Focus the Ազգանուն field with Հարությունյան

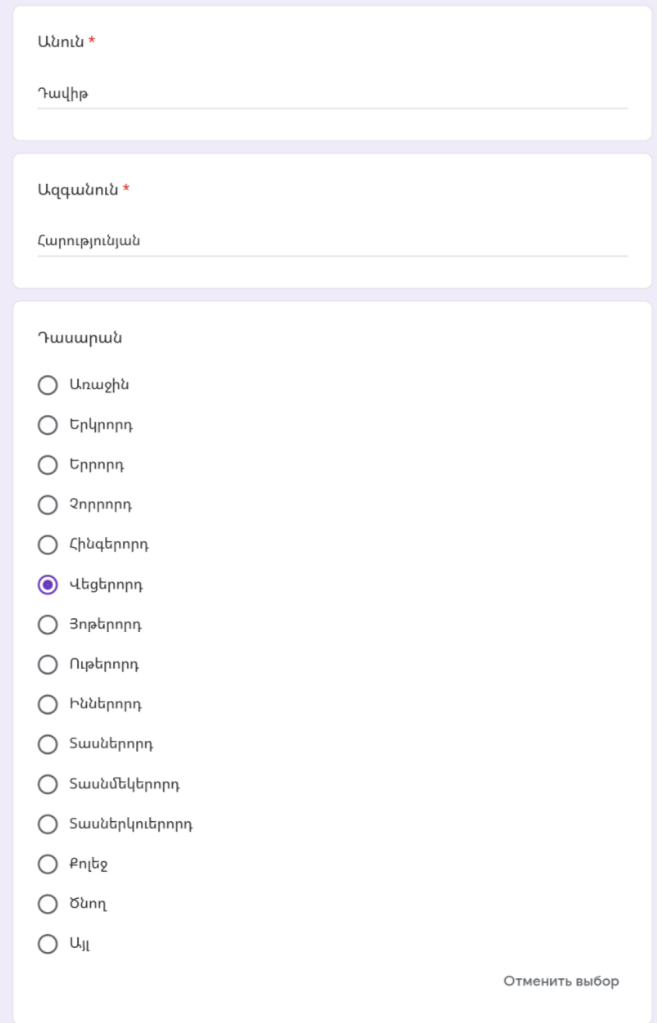coord(332,241)
